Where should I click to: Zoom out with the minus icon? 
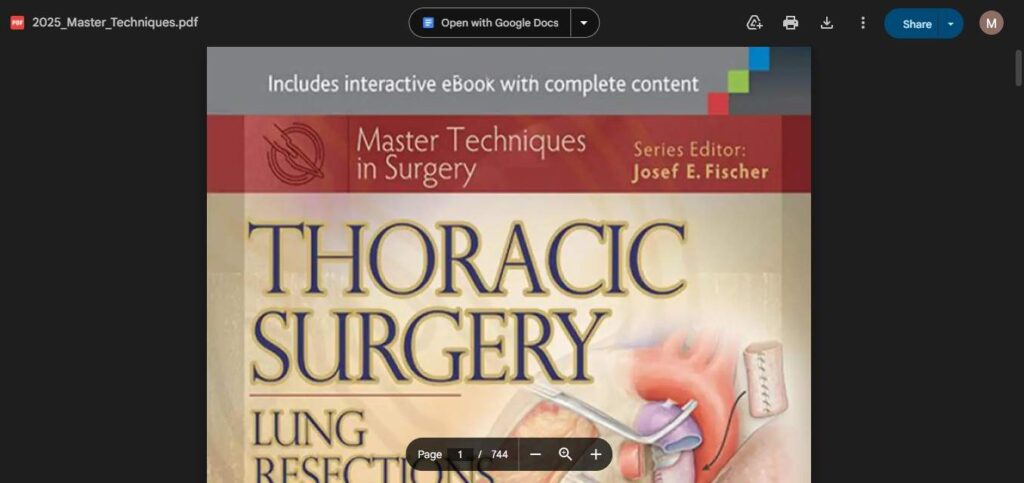[x=536, y=454]
